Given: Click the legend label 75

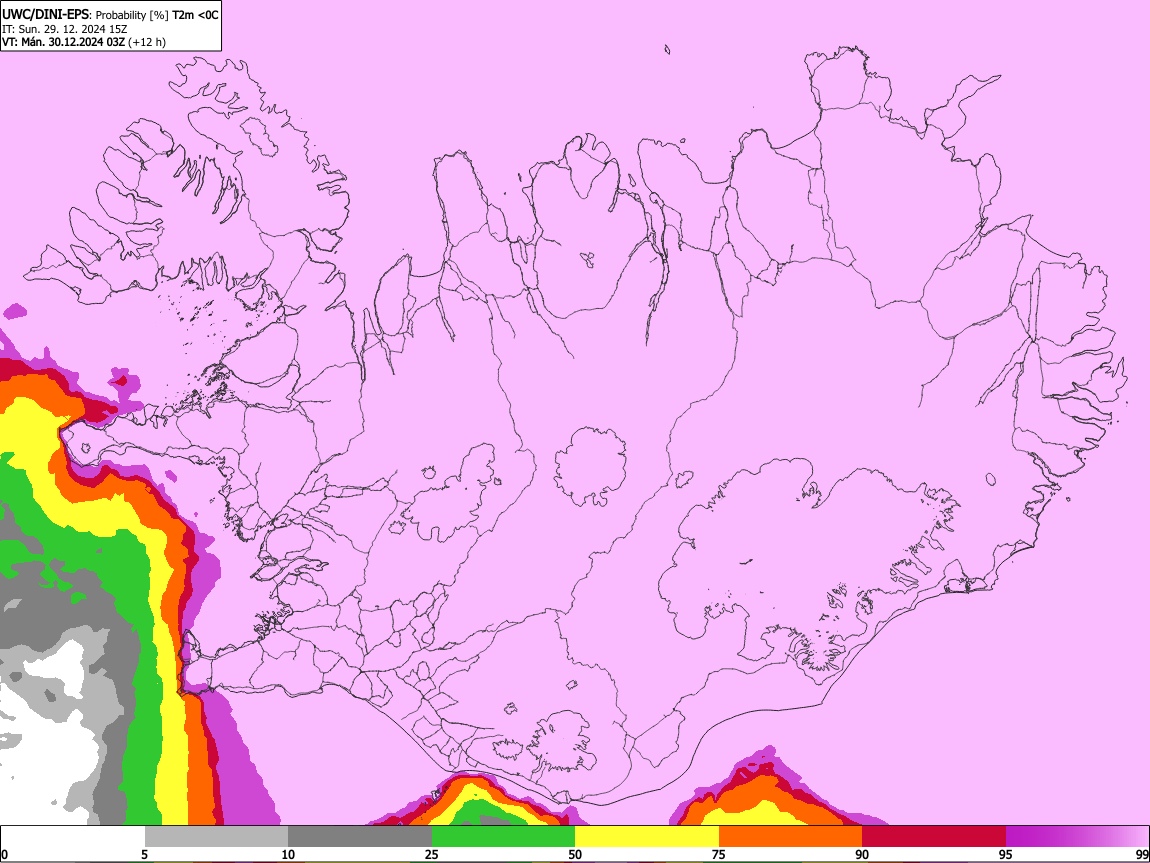Looking at the screenshot, I should point(719,855).
